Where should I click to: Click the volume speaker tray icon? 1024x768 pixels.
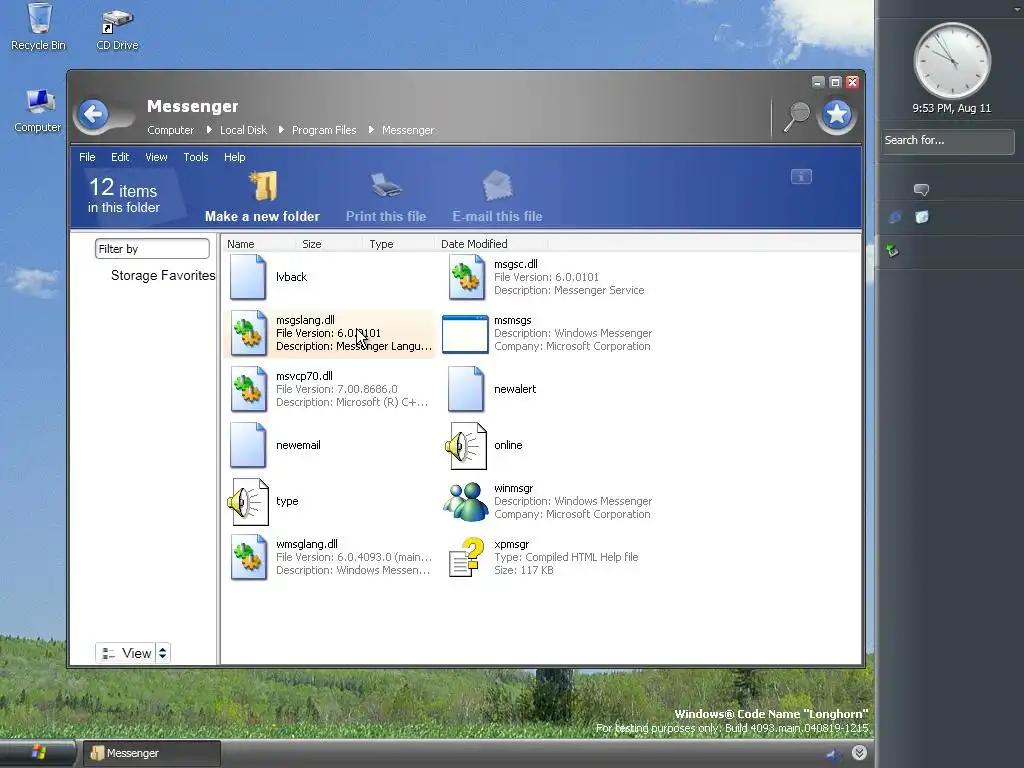pos(834,754)
